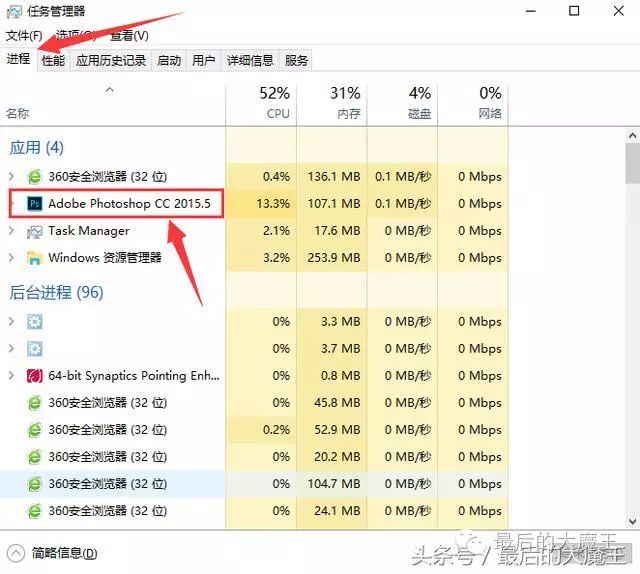640x574 pixels.
Task: Expand the Task Manager app entry
Action: point(12,231)
